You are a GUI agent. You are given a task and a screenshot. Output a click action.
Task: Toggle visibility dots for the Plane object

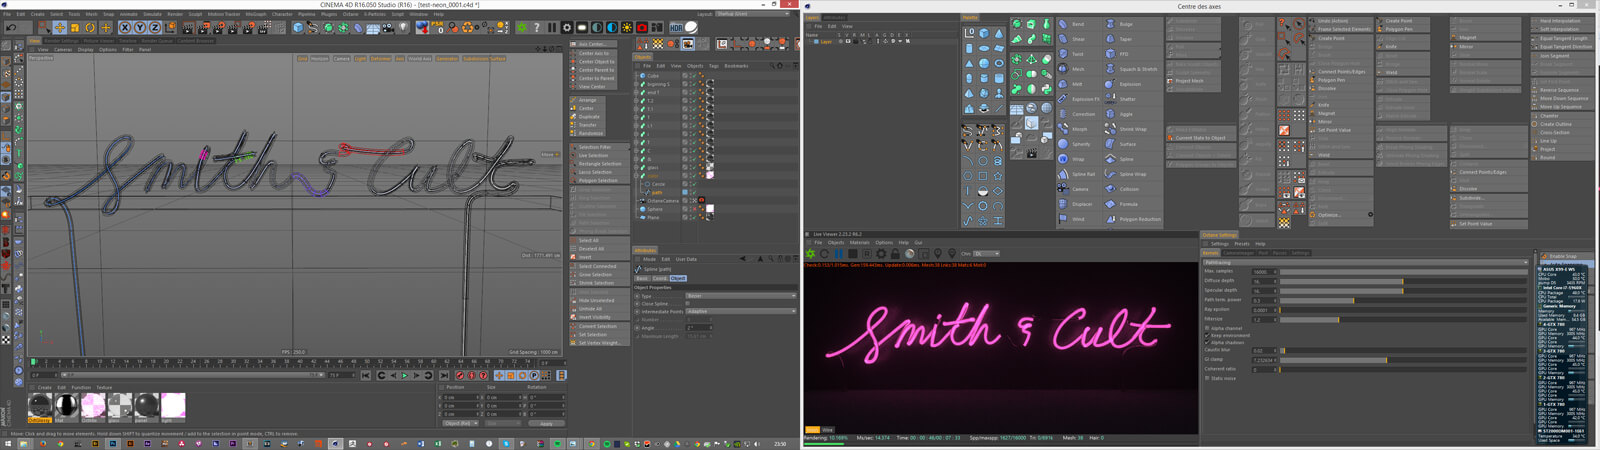tap(690, 217)
